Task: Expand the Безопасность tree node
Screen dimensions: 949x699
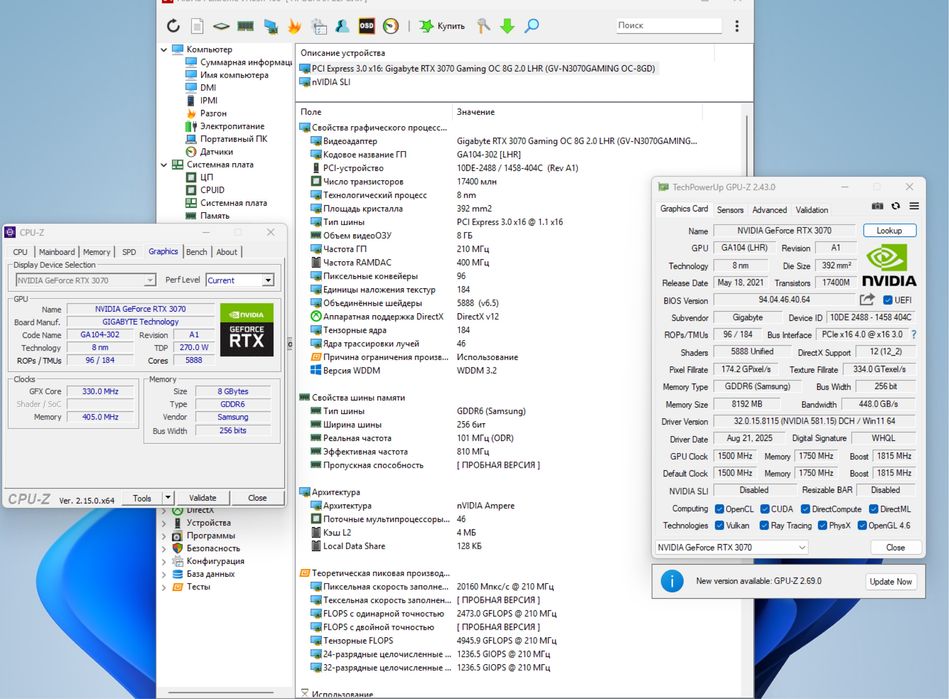Action: pos(163,548)
